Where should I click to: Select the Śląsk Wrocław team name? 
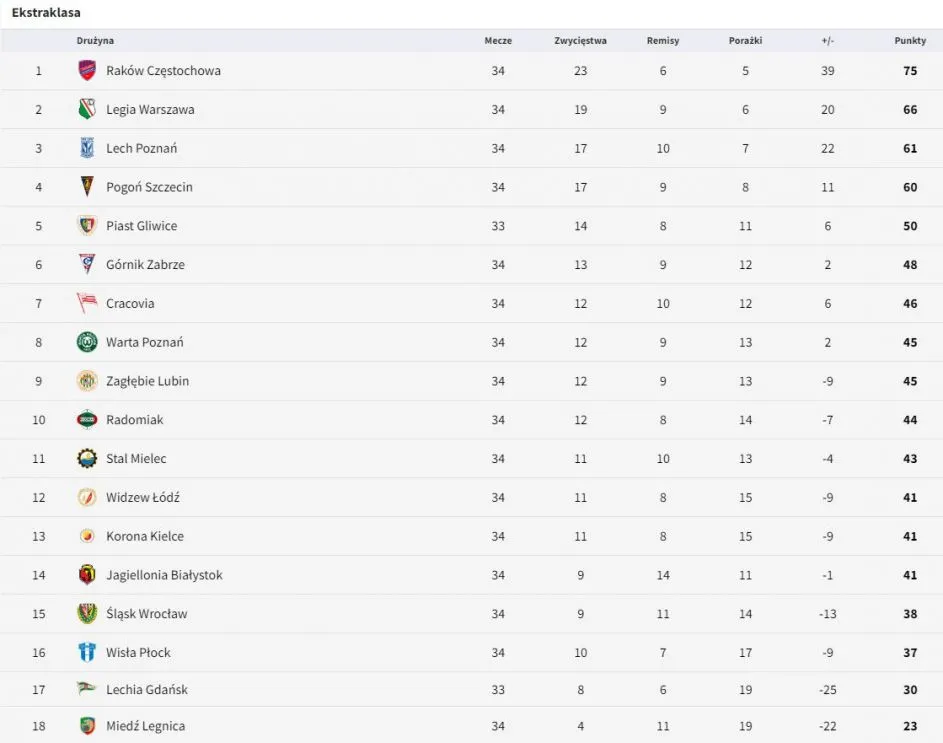pos(146,614)
